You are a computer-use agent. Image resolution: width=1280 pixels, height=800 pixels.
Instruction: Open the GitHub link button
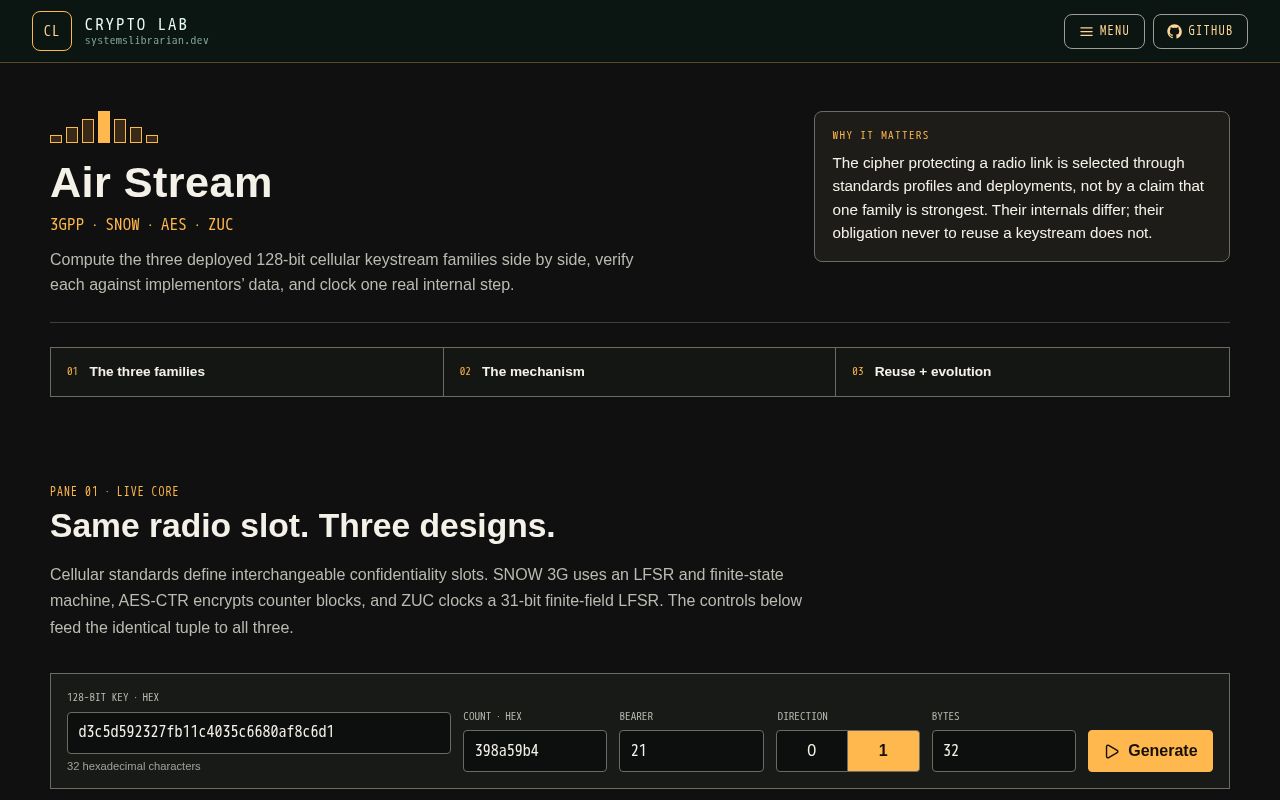click(1200, 31)
